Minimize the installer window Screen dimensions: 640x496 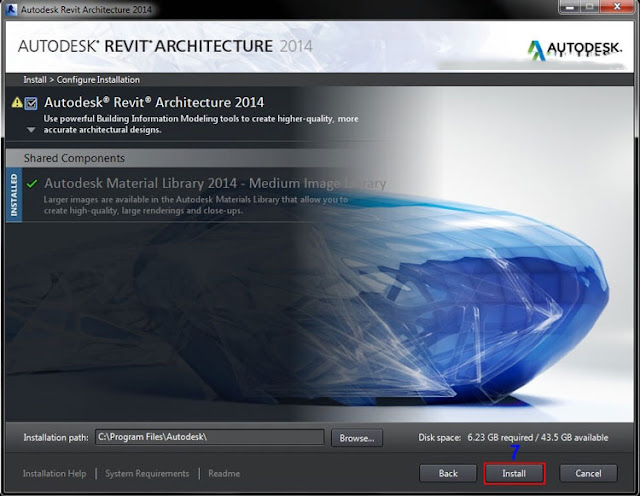click(x=570, y=7)
